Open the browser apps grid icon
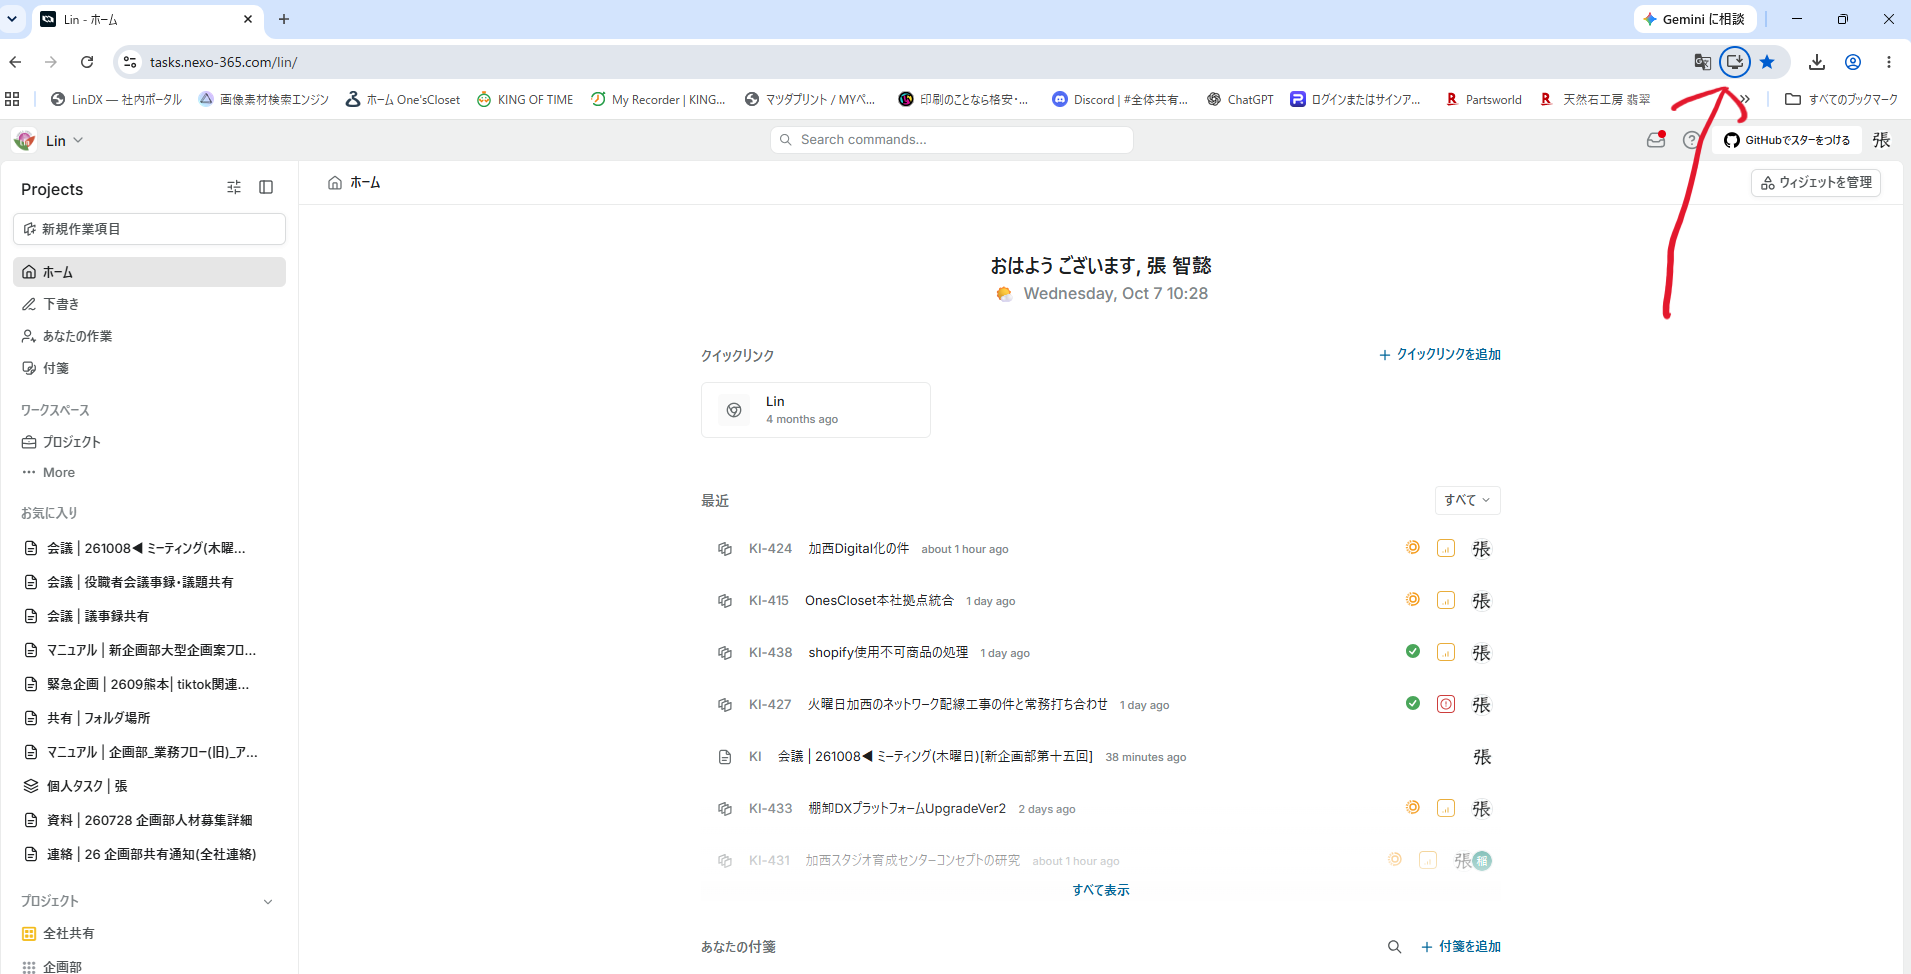Image resolution: width=1911 pixels, height=974 pixels. point(12,99)
